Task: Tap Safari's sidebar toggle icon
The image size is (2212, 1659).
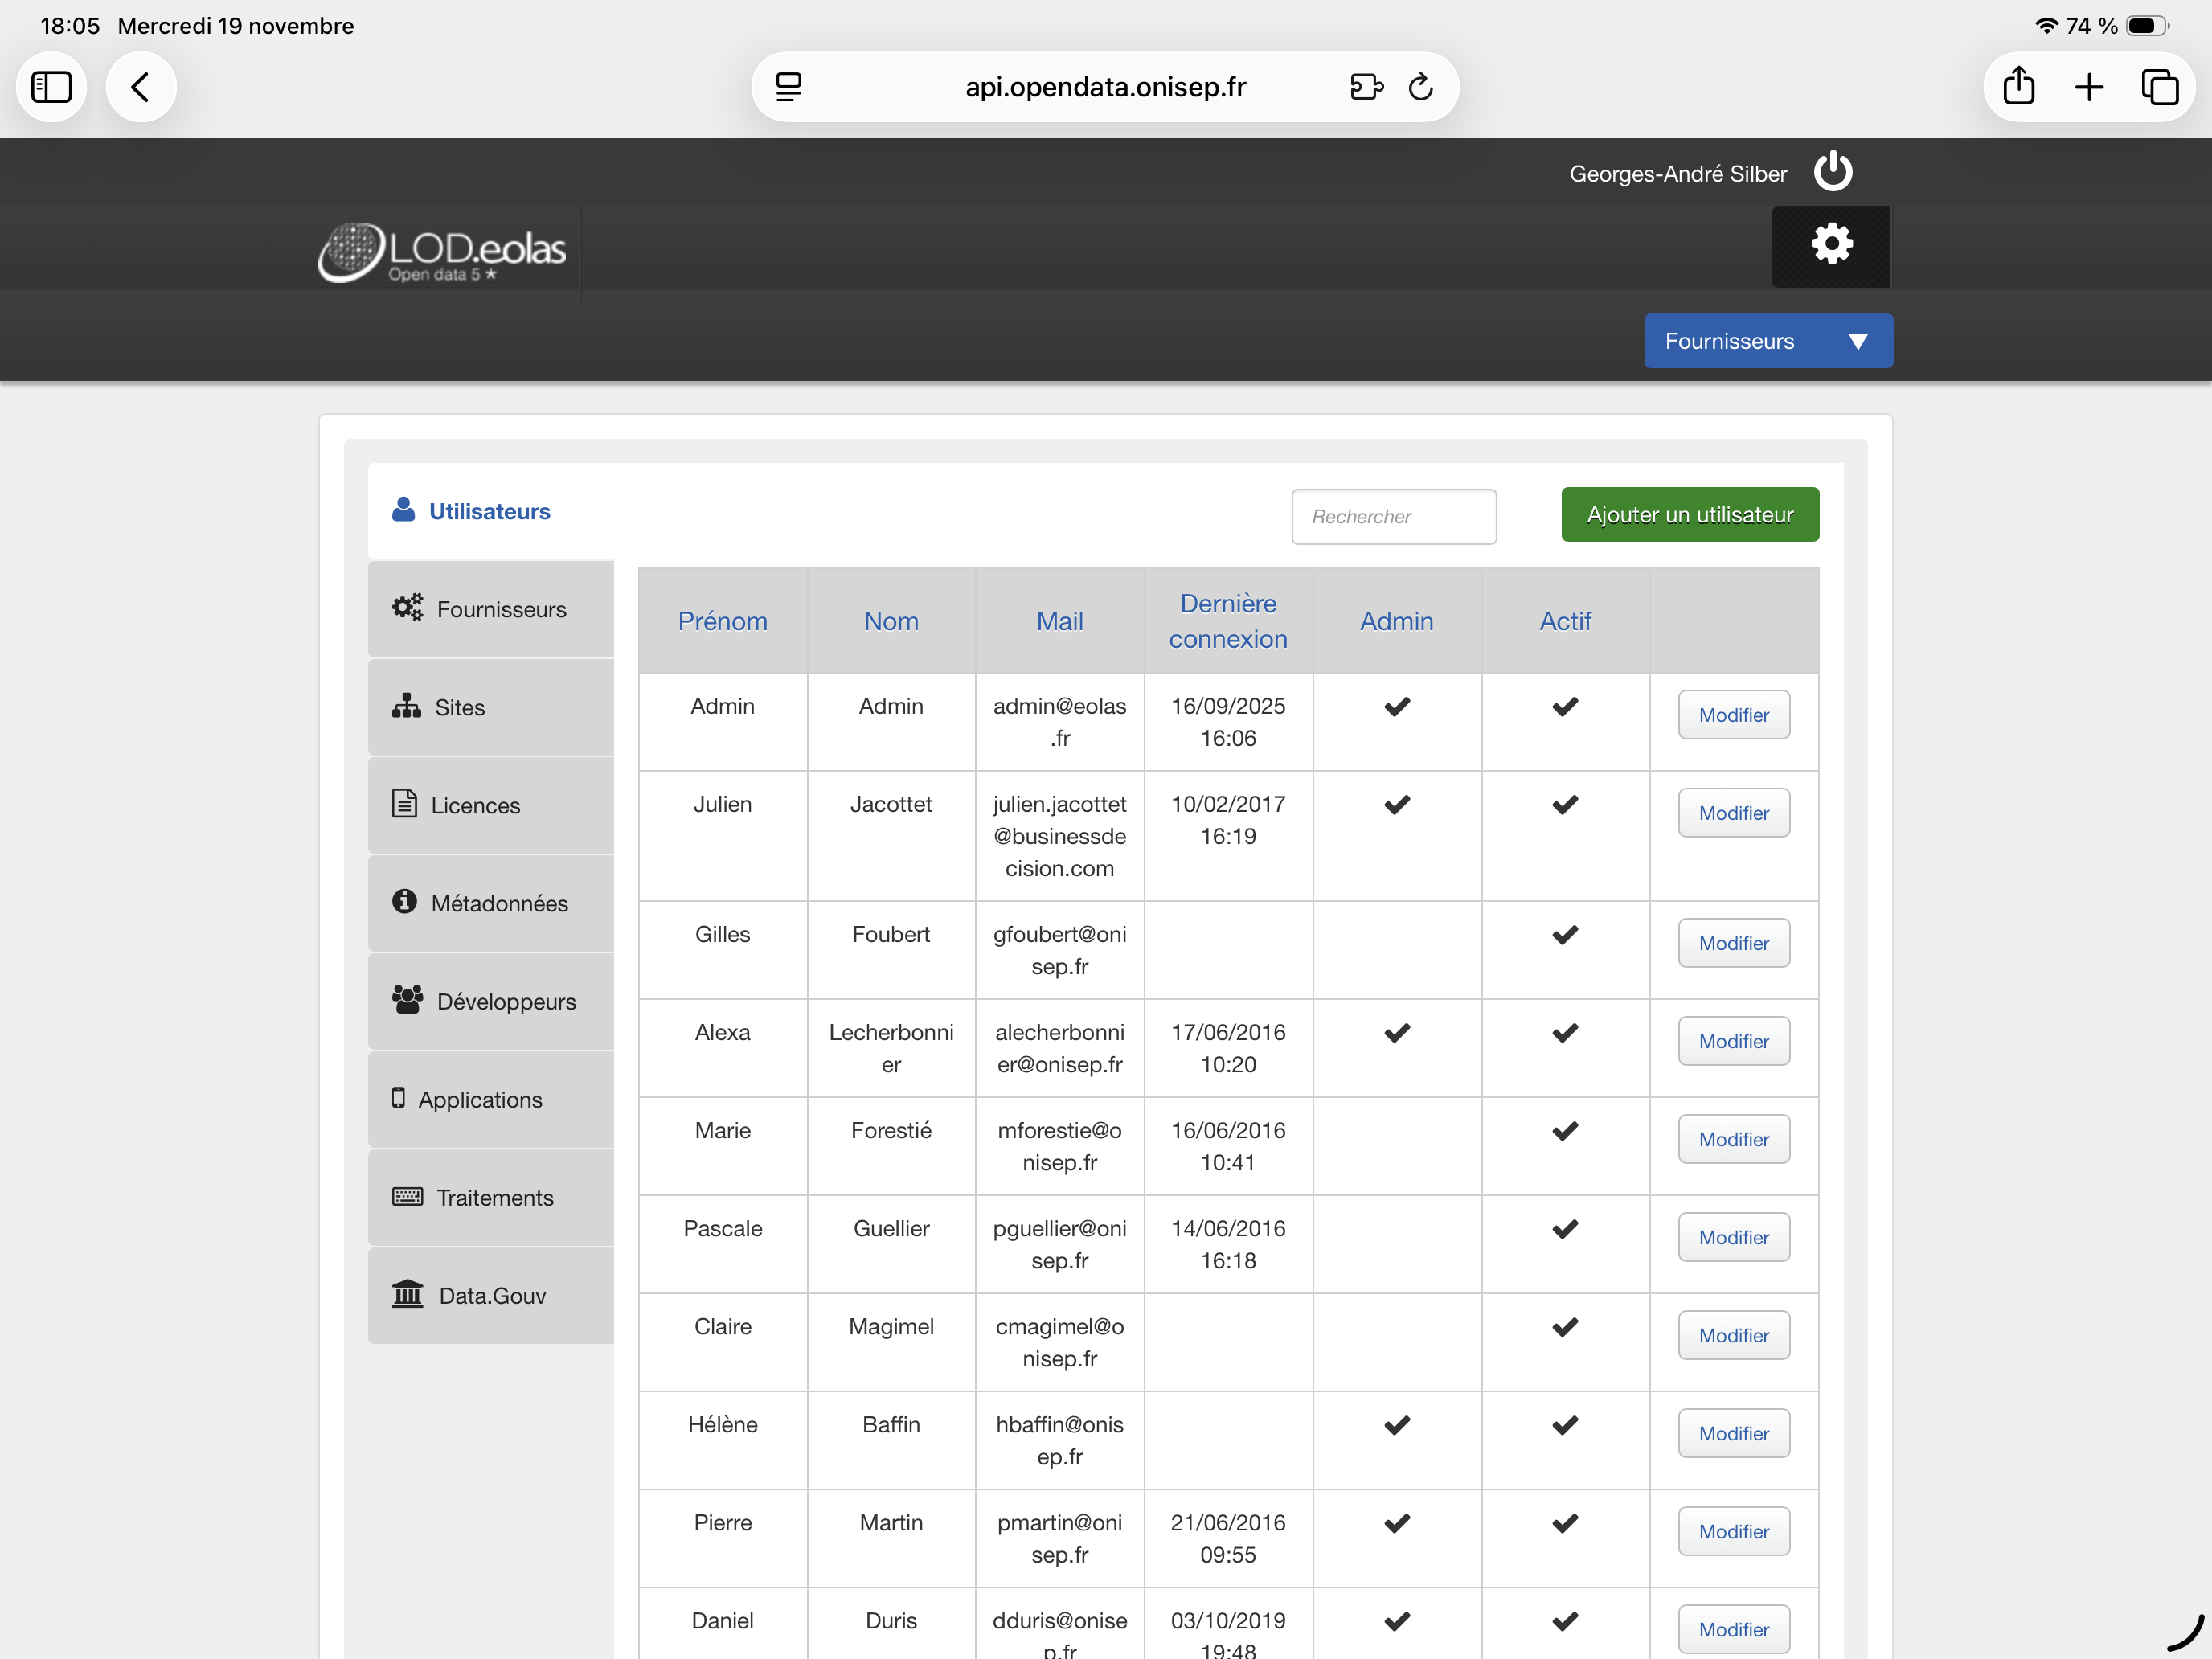Action: pyautogui.click(x=52, y=87)
